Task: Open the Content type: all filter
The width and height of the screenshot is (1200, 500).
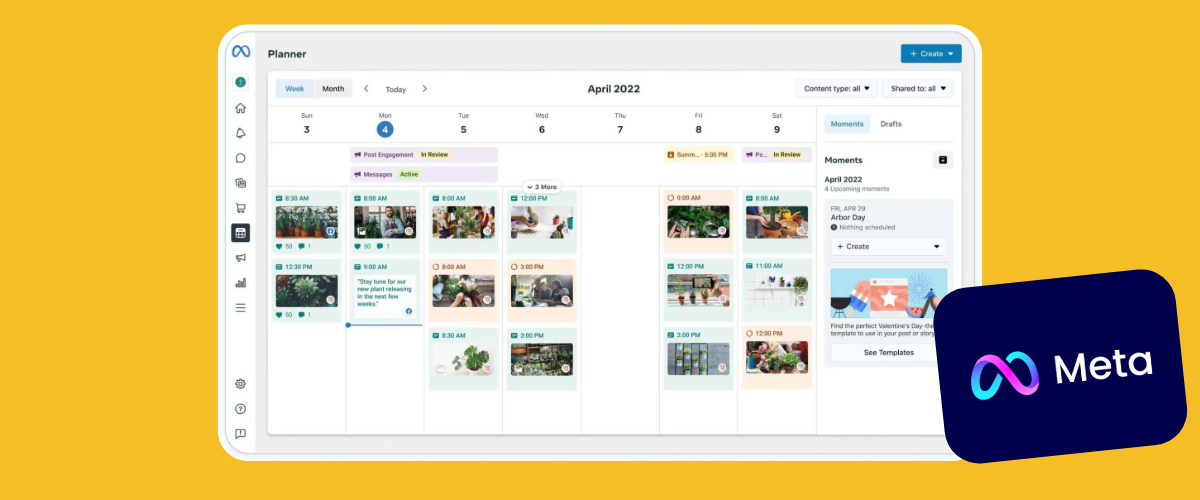Action: click(x=837, y=88)
